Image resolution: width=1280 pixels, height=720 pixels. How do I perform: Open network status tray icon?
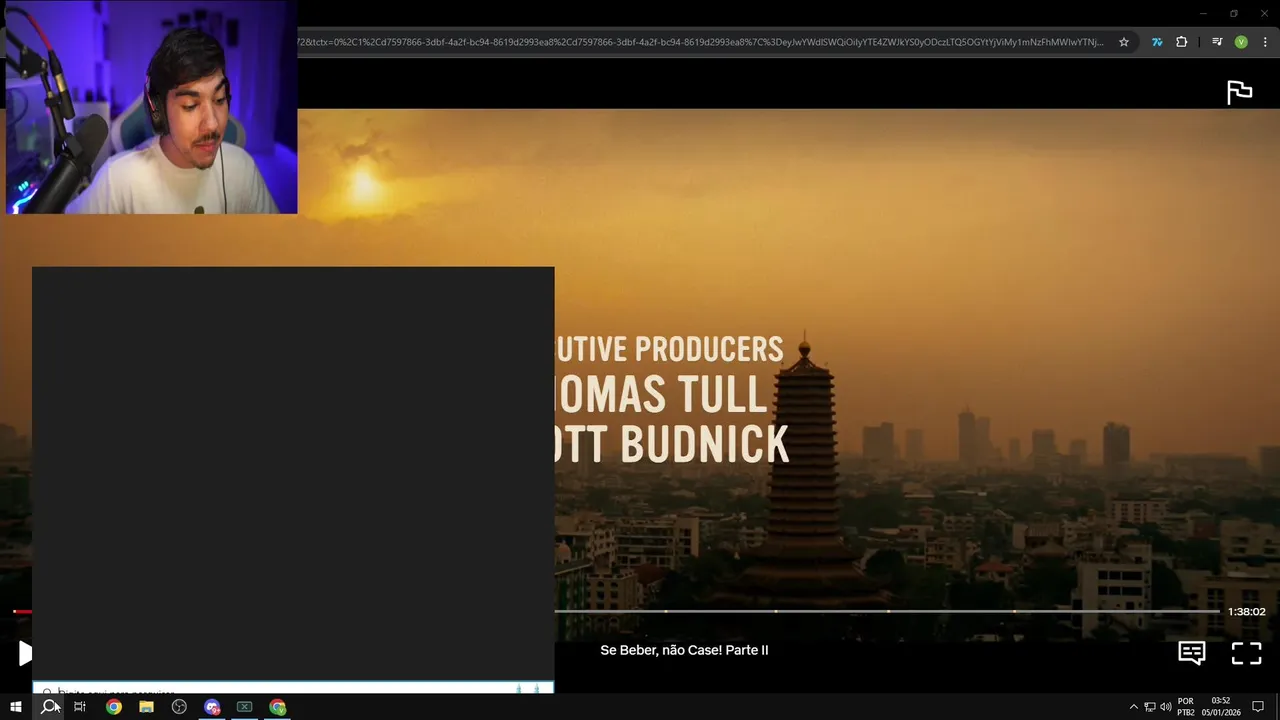click(x=1150, y=707)
